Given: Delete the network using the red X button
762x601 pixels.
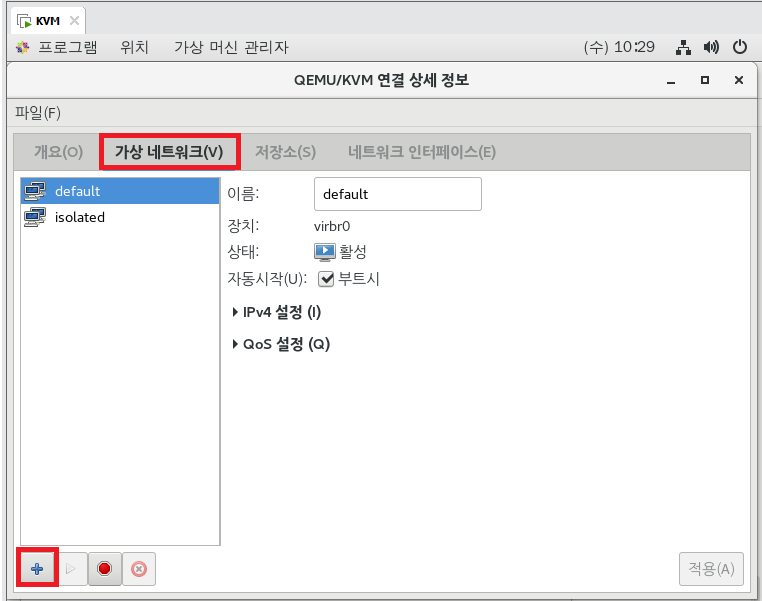Looking at the screenshot, I should coord(139,568).
